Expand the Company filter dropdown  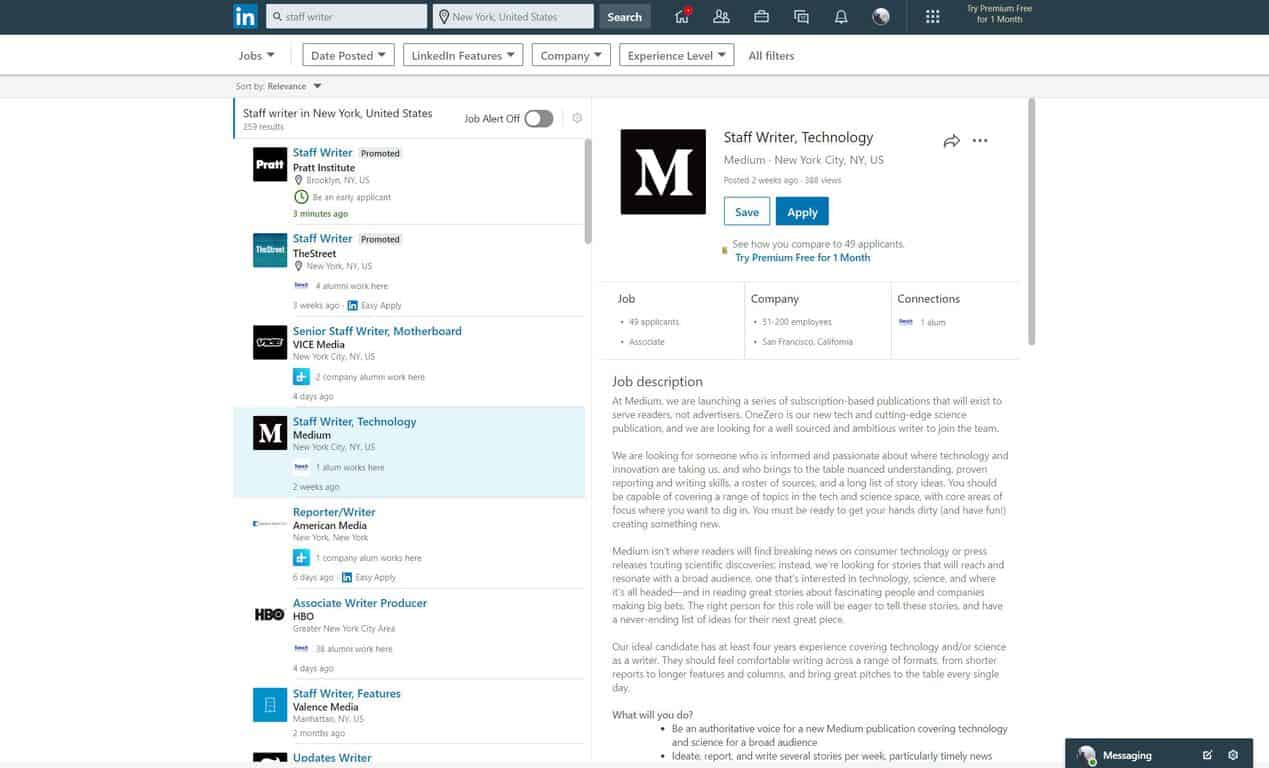571,56
